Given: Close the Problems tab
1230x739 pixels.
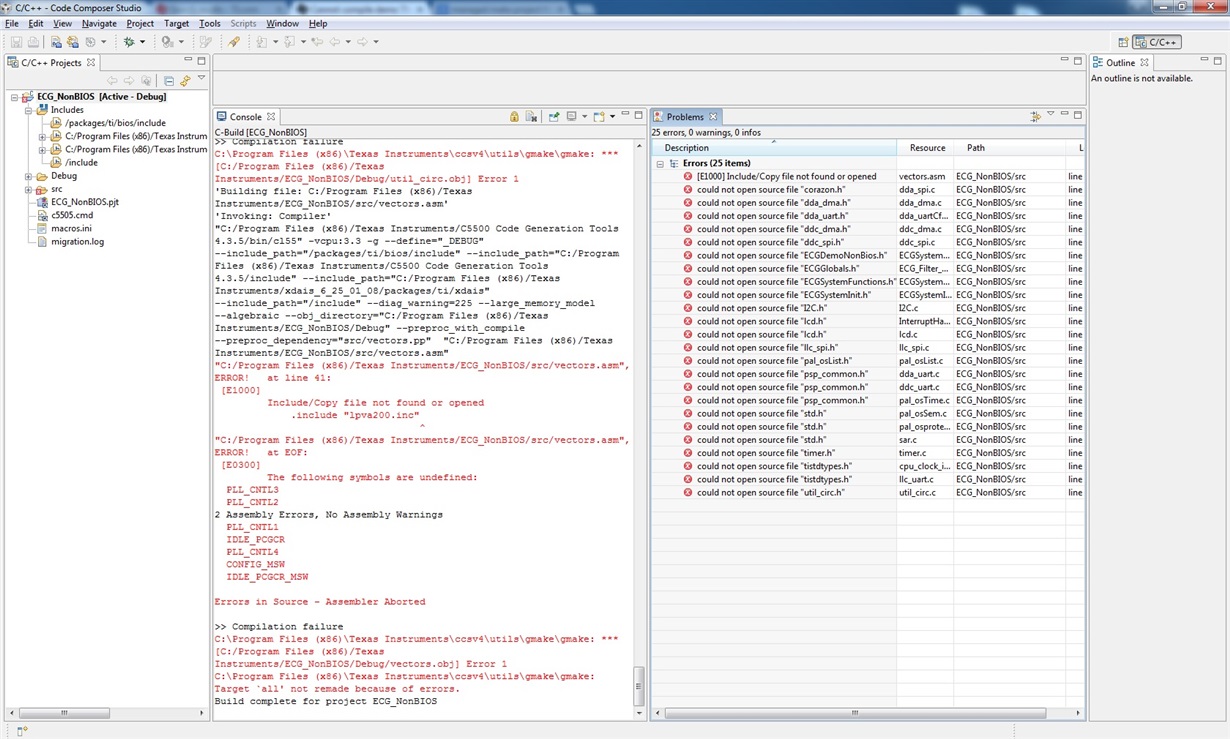Looking at the screenshot, I should point(713,117).
